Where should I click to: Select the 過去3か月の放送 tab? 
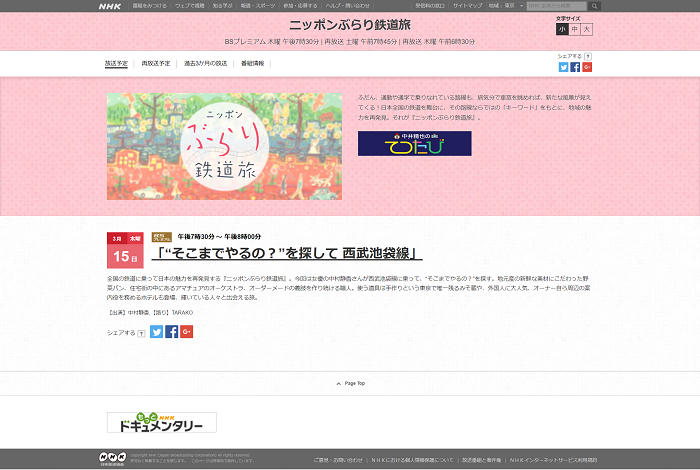pos(205,63)
